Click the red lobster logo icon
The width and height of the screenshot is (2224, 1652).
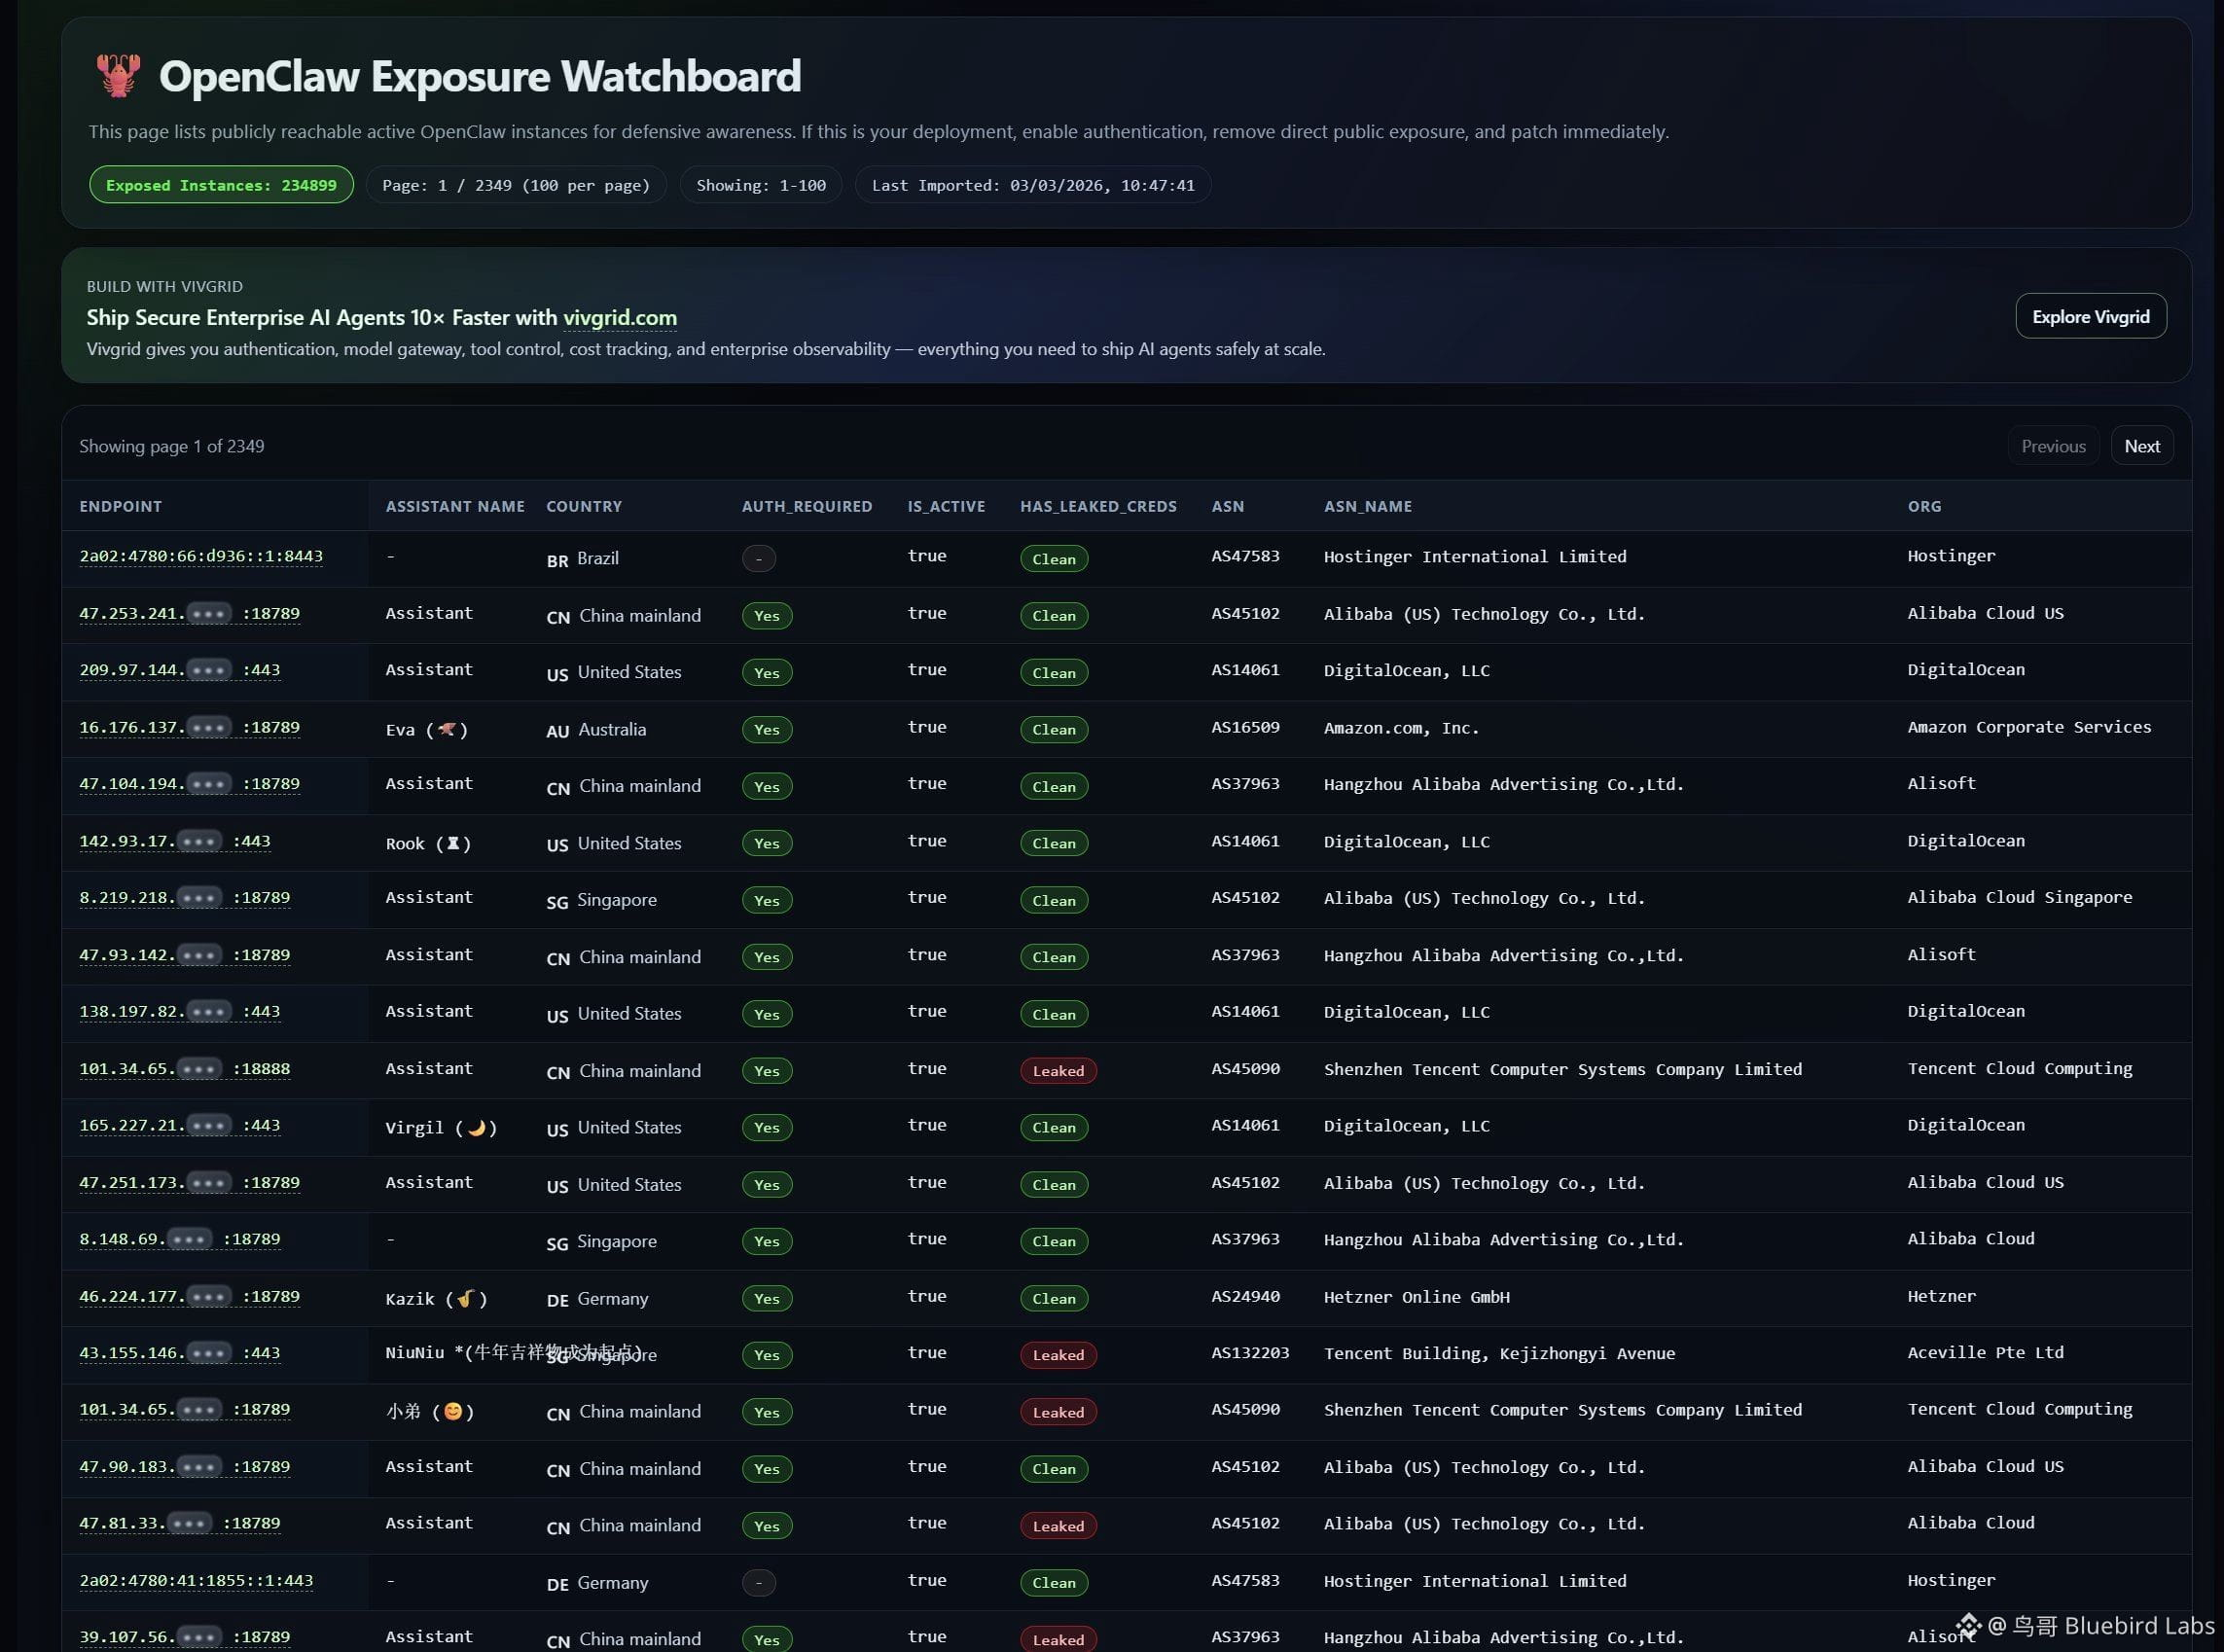[x=118, y=76]
